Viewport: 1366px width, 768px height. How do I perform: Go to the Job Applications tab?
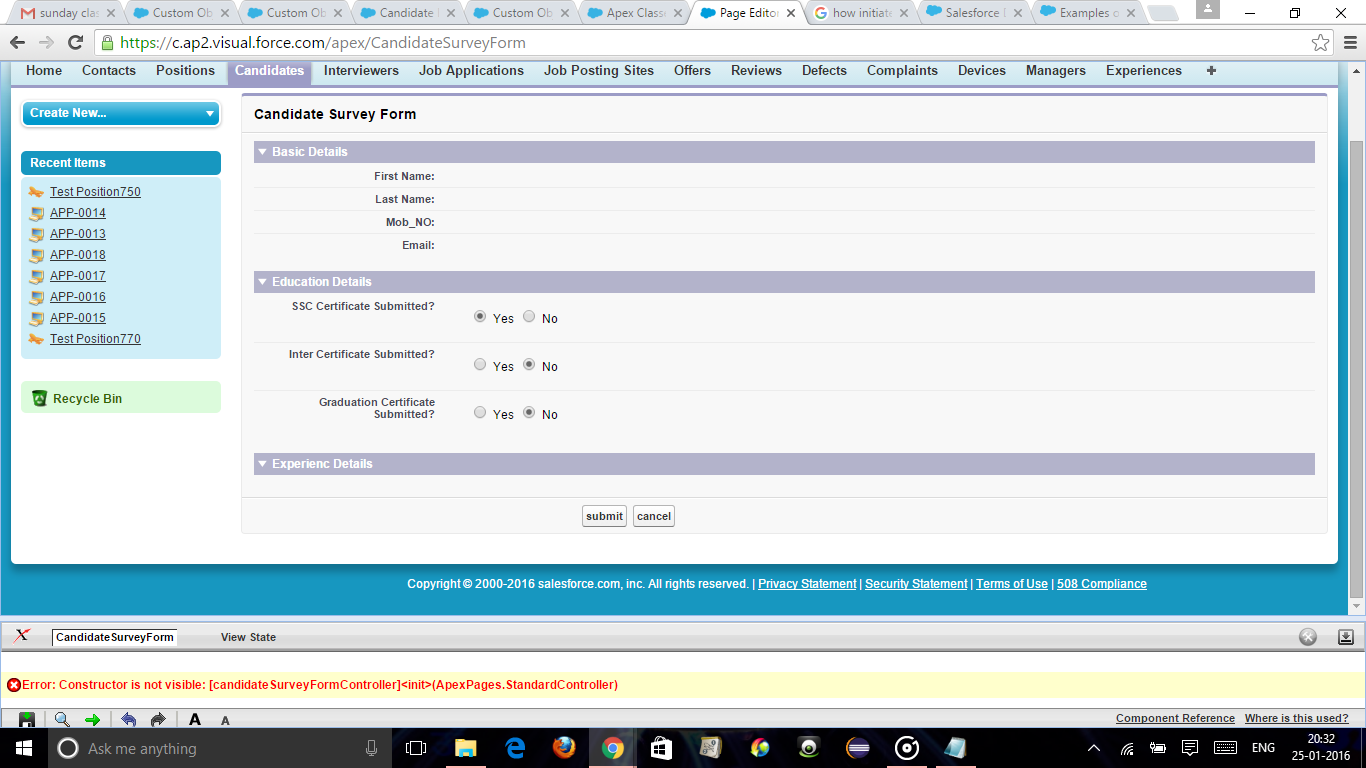tap(471, 71)
